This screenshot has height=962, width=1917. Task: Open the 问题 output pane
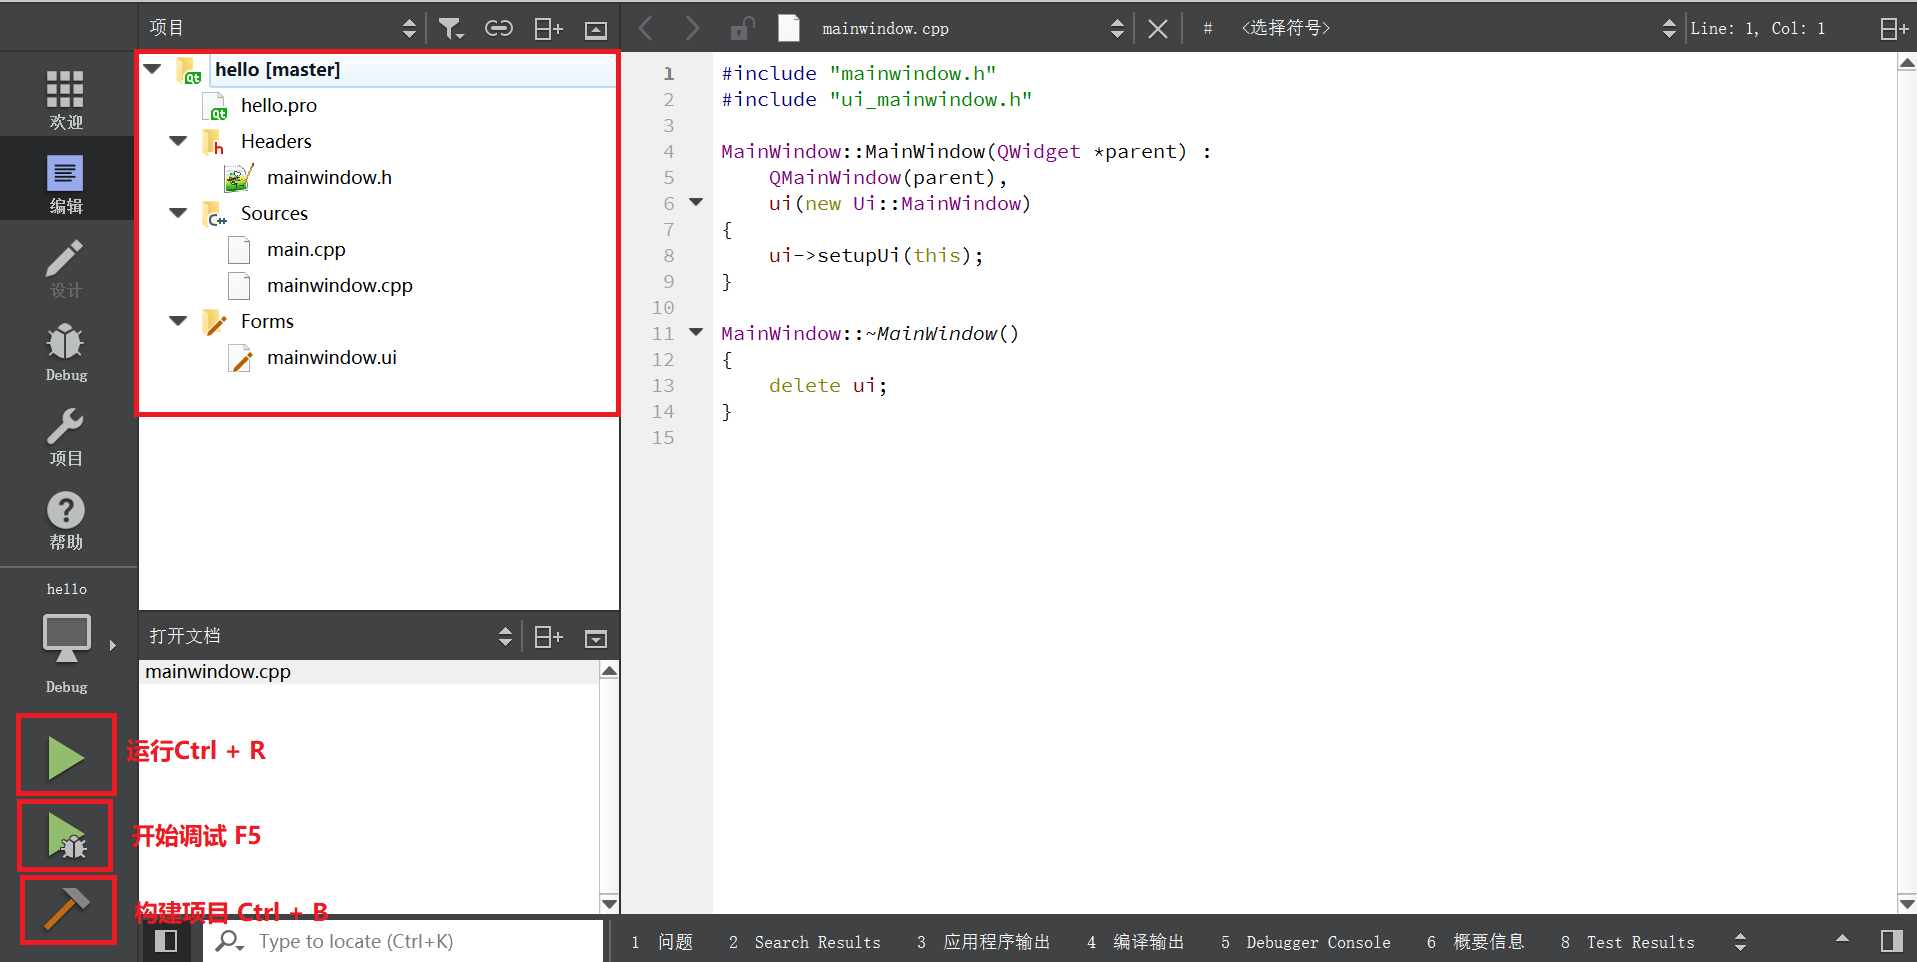pos(662,942)
